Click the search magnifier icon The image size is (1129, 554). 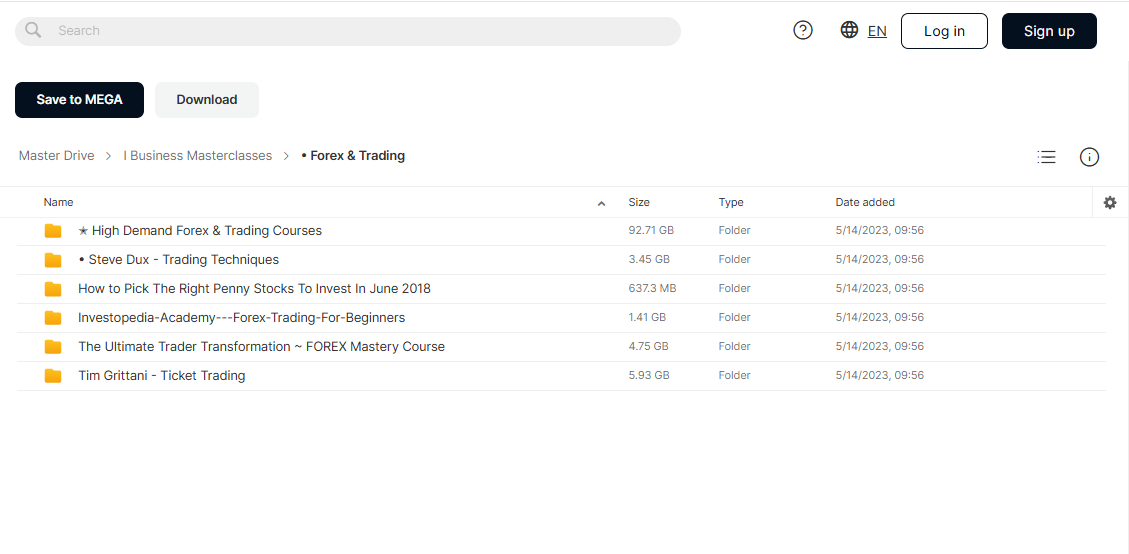tap(33, 30)
